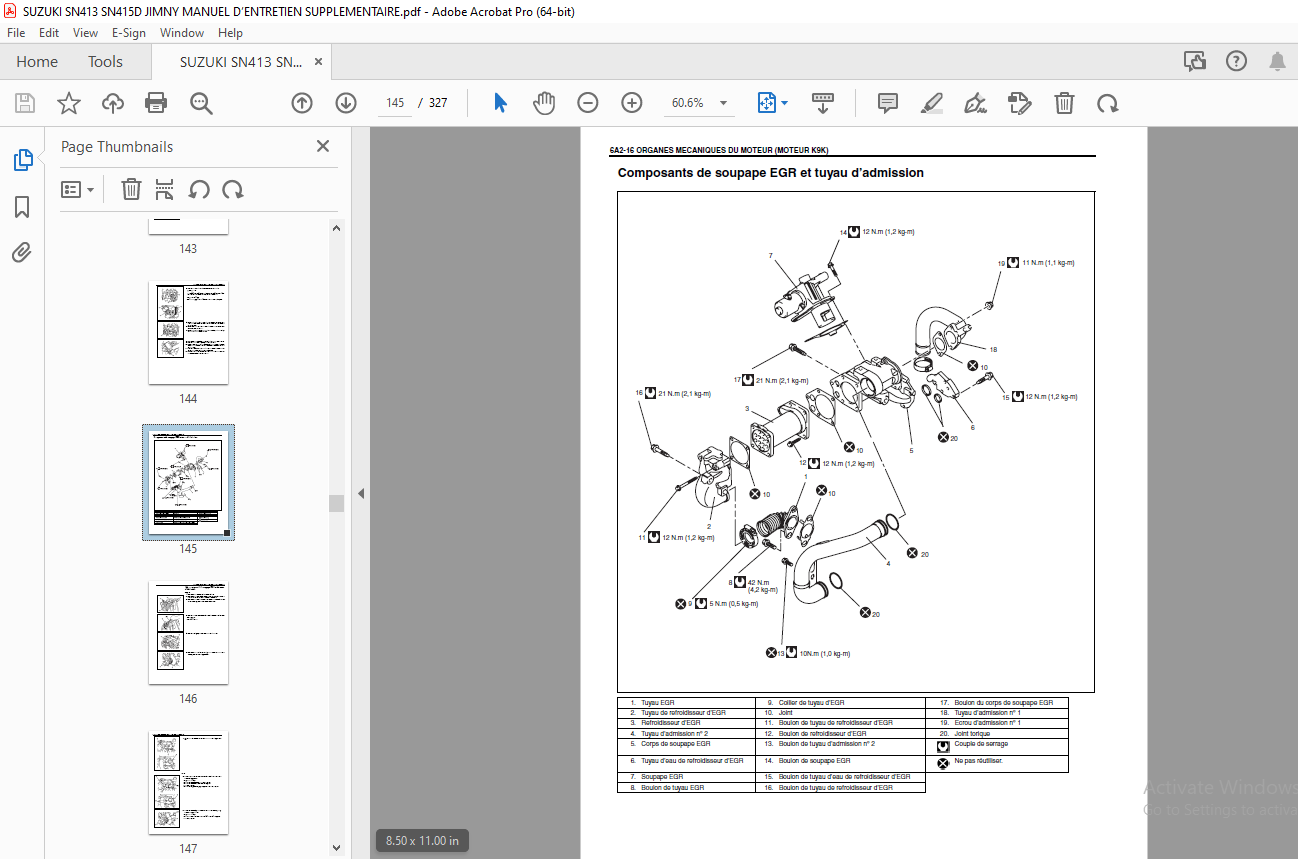
Task: Delete page with toolbar trash icon
Action: [1065, 103]
